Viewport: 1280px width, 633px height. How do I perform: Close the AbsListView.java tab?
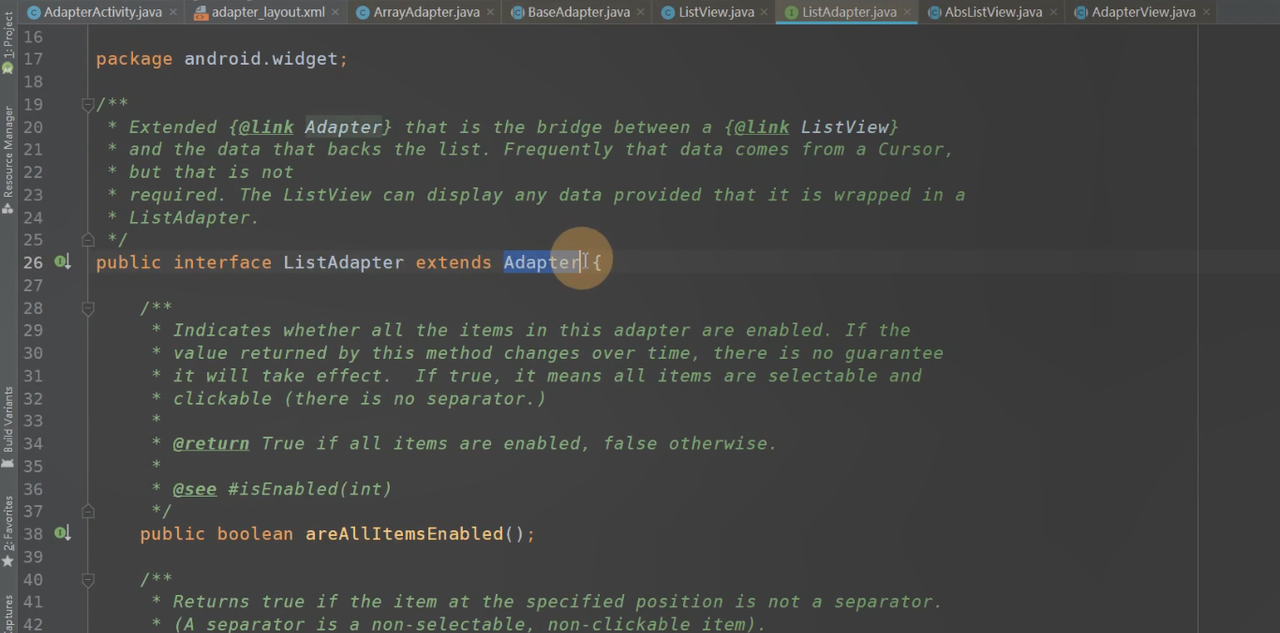pyautogui.click(x=1053, y=12)
